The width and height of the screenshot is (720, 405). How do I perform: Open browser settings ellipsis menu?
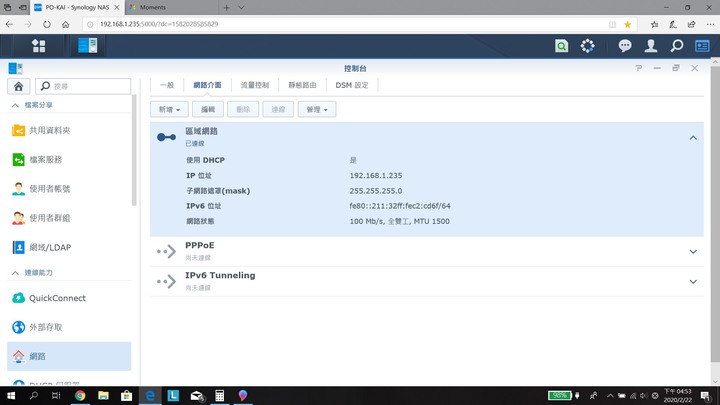(710, 24)
